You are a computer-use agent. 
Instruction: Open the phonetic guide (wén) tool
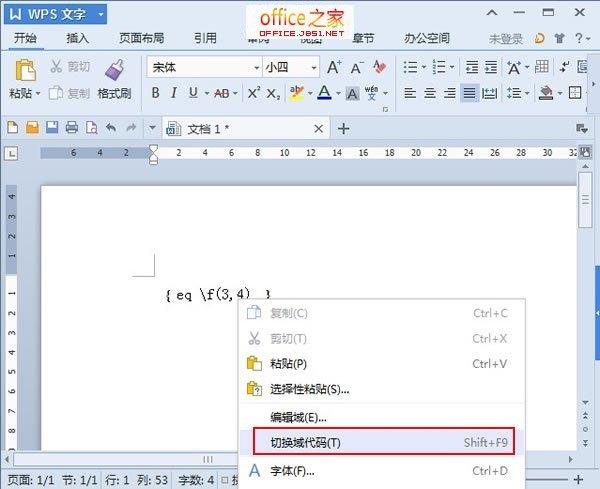371,93
